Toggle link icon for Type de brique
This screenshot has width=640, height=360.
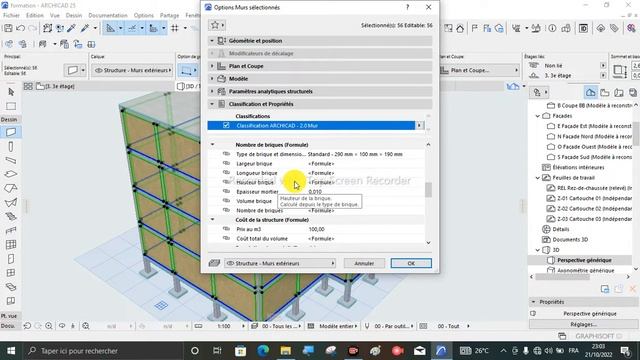226,154
